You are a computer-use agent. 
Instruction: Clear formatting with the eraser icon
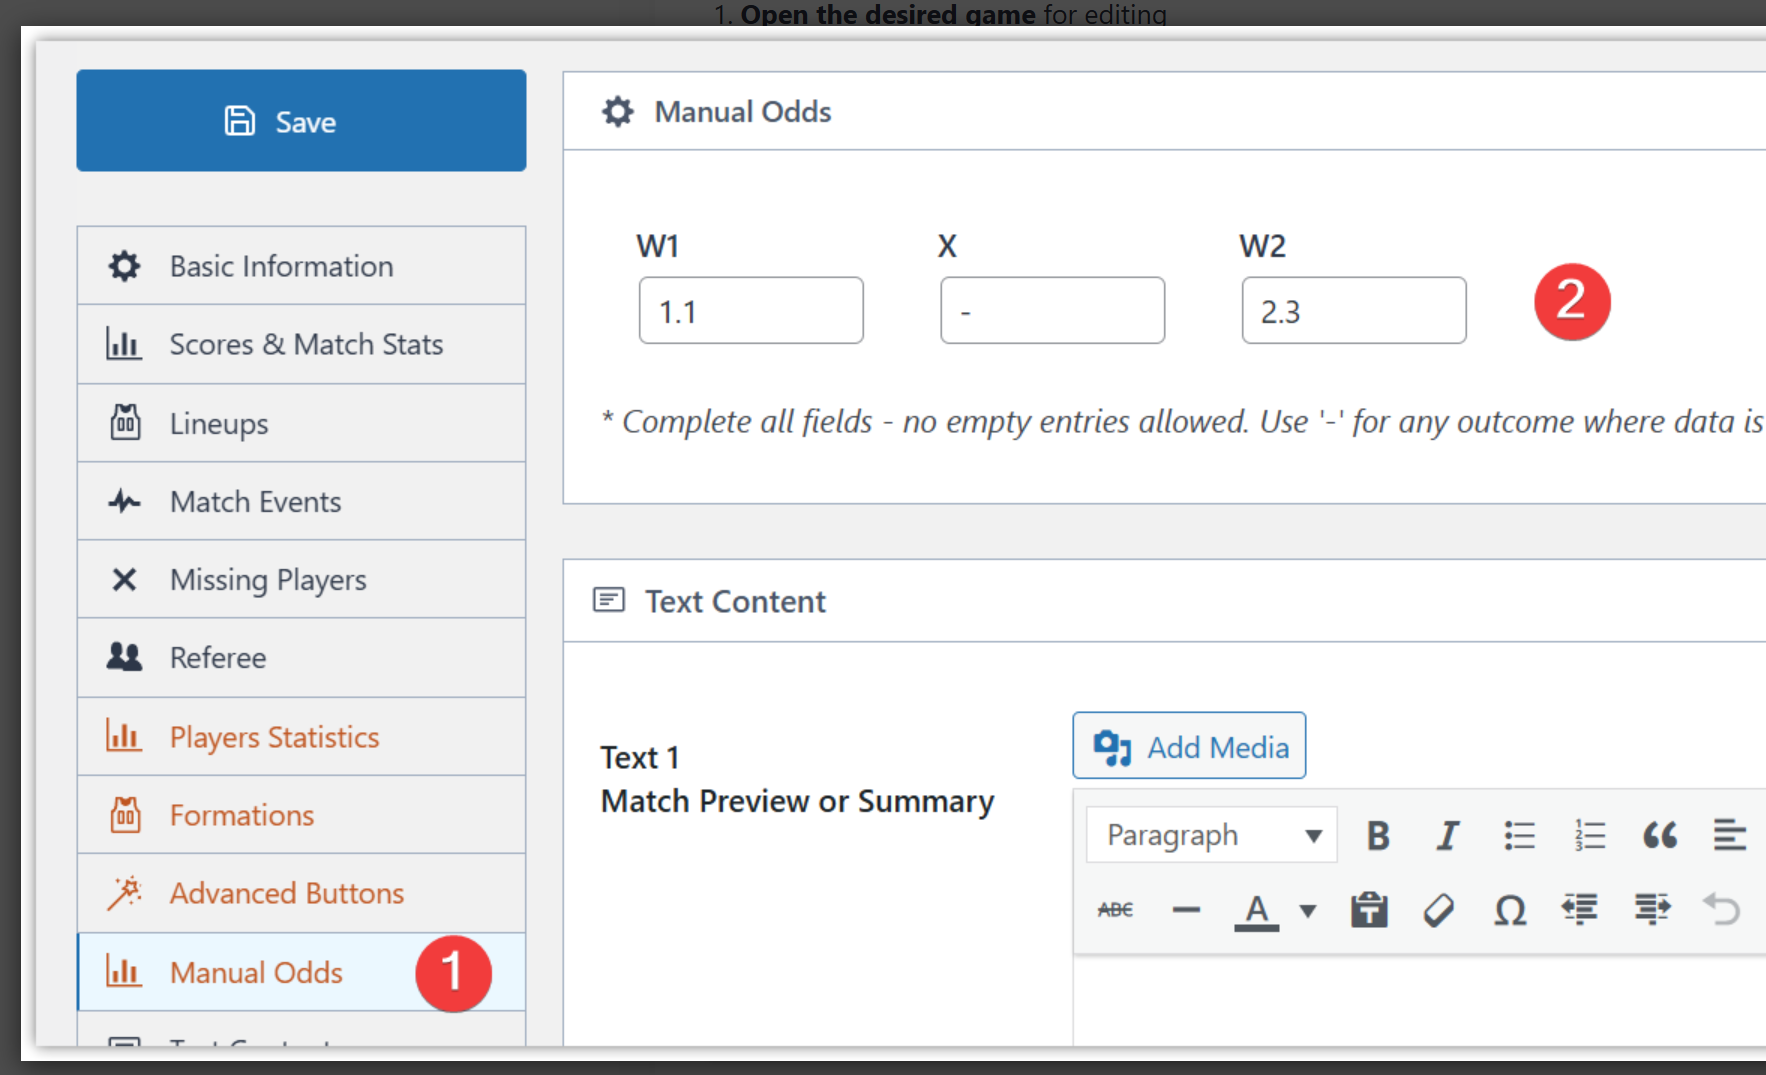click(x=1439, y=910)
